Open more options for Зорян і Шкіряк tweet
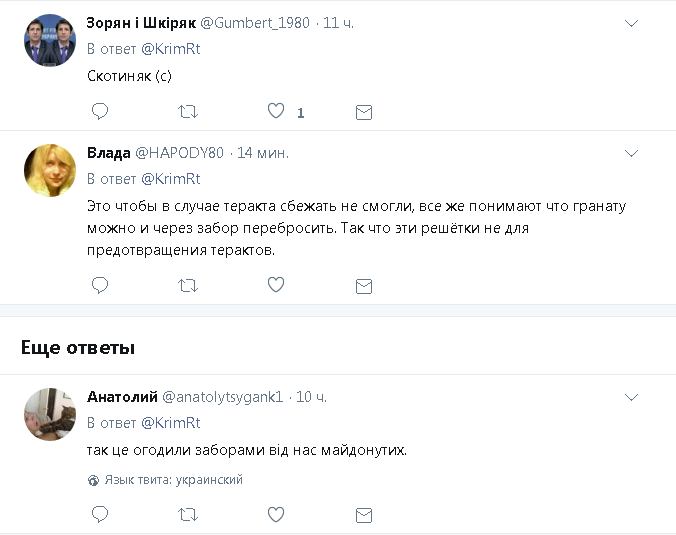 [x=631, y=22]
